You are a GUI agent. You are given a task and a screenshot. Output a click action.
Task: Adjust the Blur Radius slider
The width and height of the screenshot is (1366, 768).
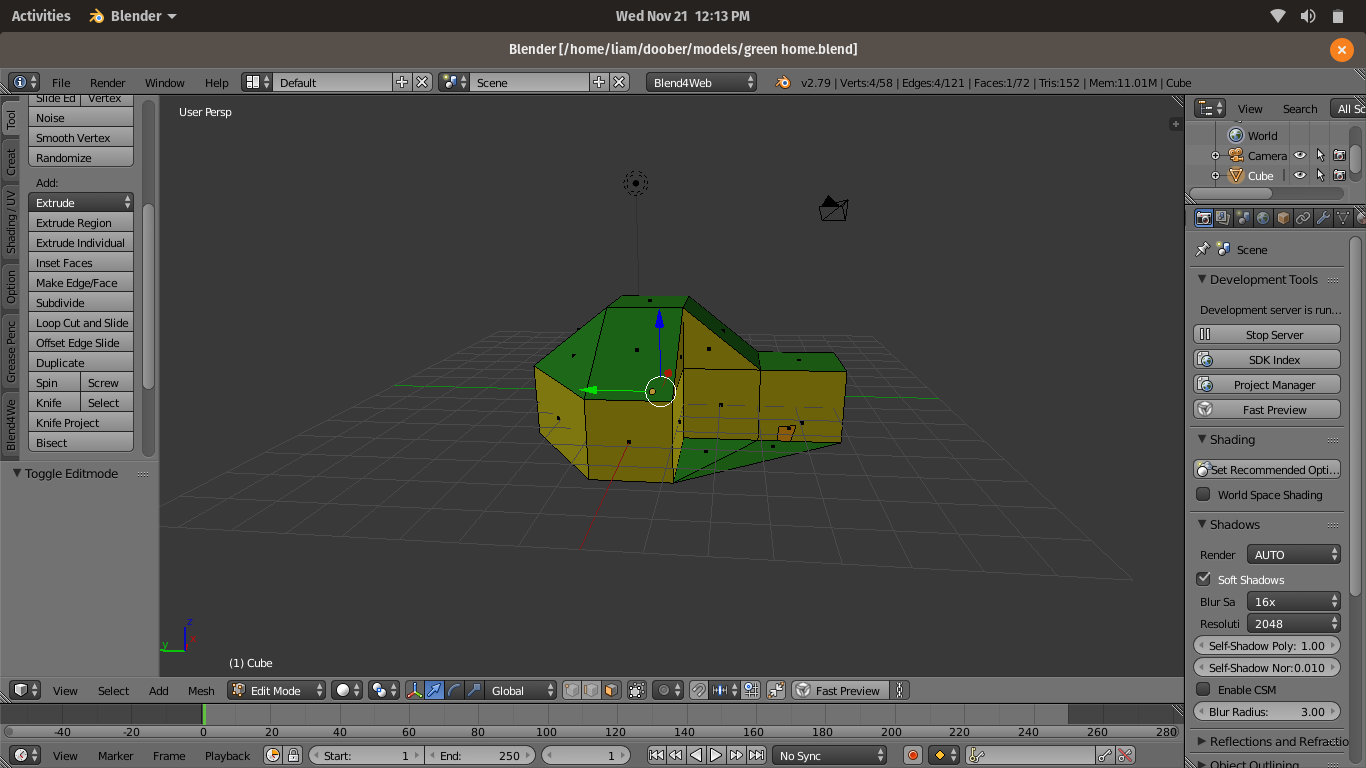point(1267,712)
